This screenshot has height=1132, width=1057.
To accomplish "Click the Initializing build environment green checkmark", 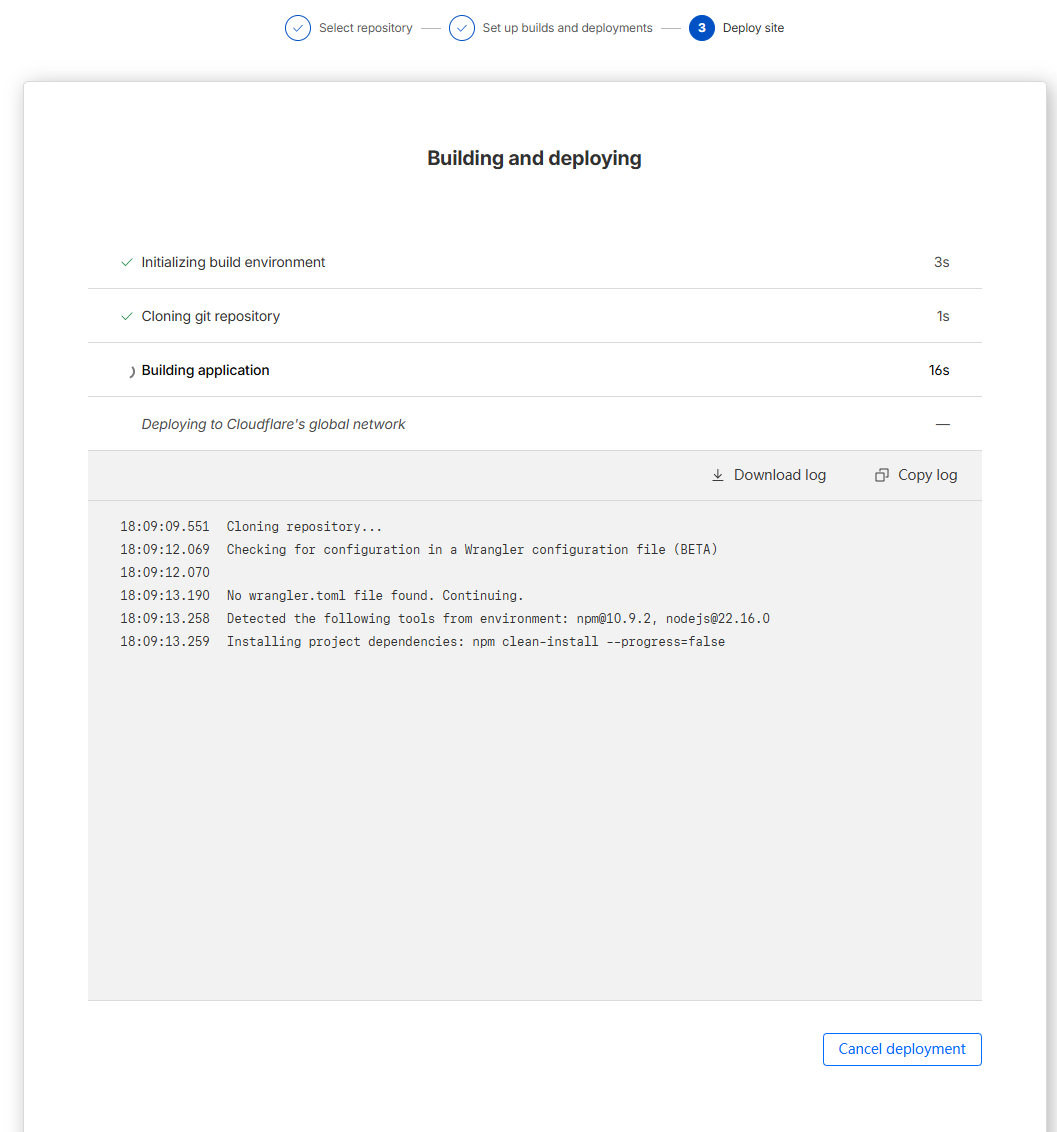I will pos(127,263).
